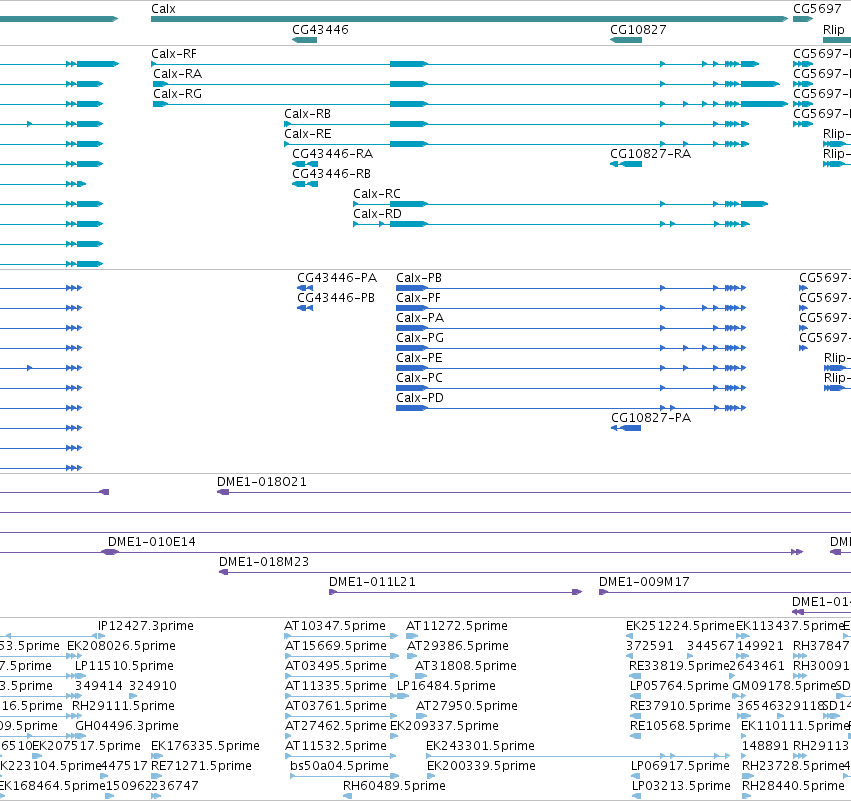Select the RE33819.5prime EST label

coord(679,666)
